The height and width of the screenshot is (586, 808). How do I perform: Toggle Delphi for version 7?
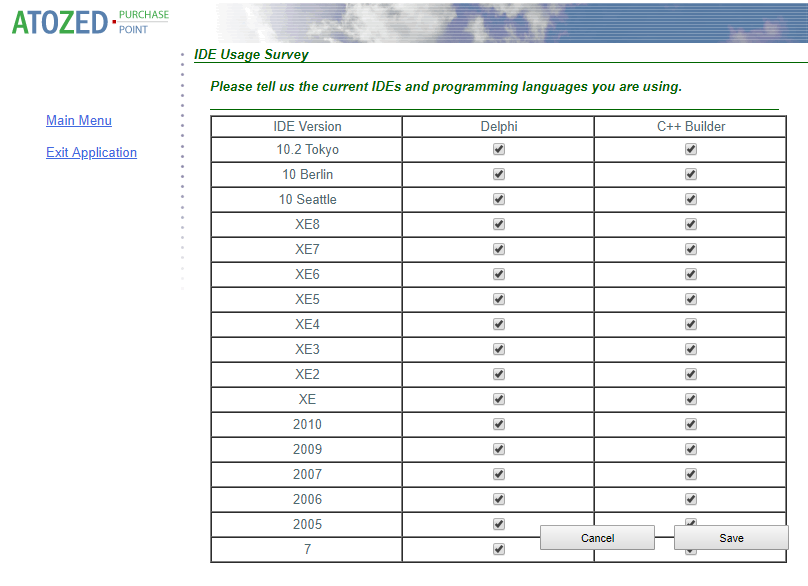[x=497, y=548]
